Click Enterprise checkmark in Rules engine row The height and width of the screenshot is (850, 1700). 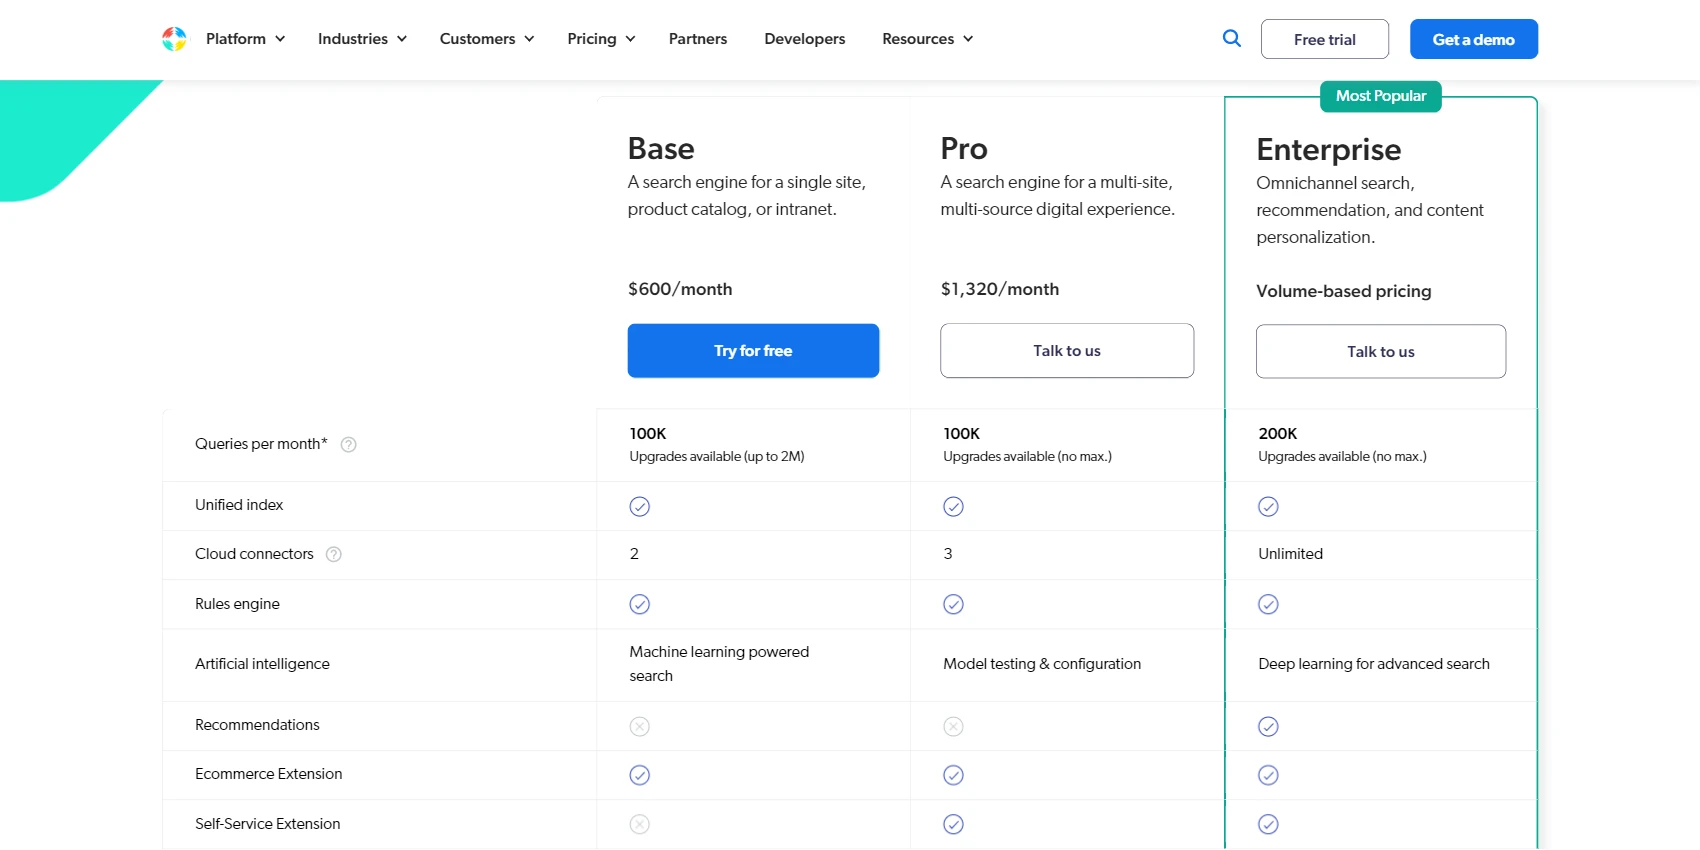[1268, 604]
